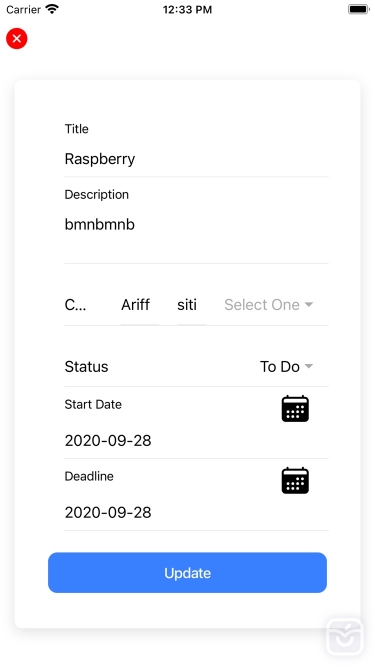Click the Status label
The width and height of the screenshot is (375, 667).
[x=86, y=366]
